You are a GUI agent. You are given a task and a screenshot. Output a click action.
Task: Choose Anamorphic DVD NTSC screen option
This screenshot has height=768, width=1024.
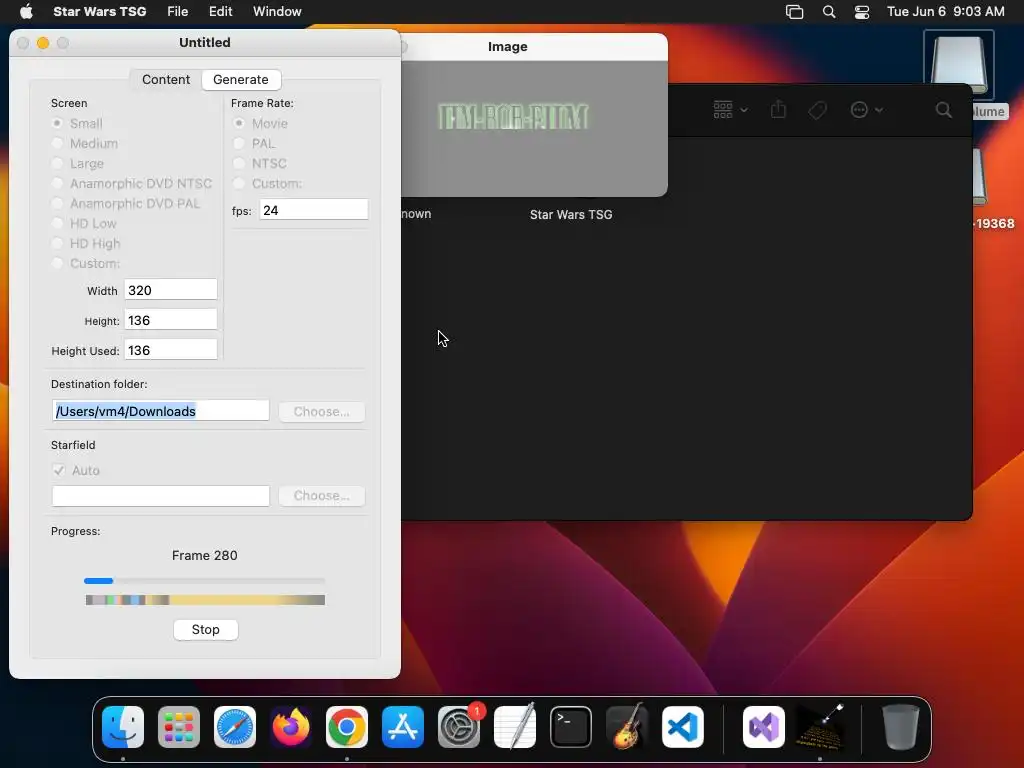coord(57,184)
